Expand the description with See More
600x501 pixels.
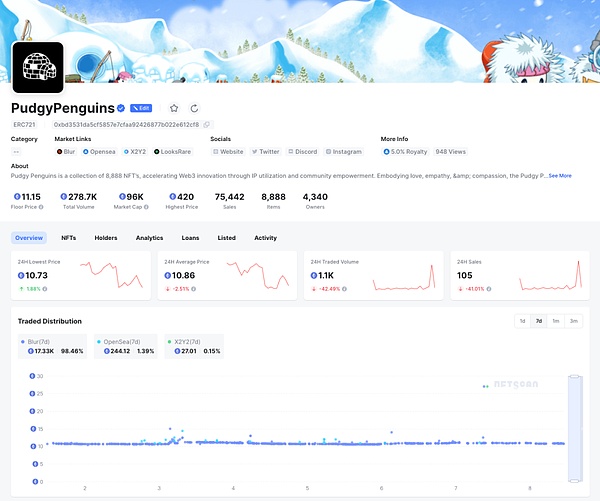pyautogui.click(x=559, y=175)
